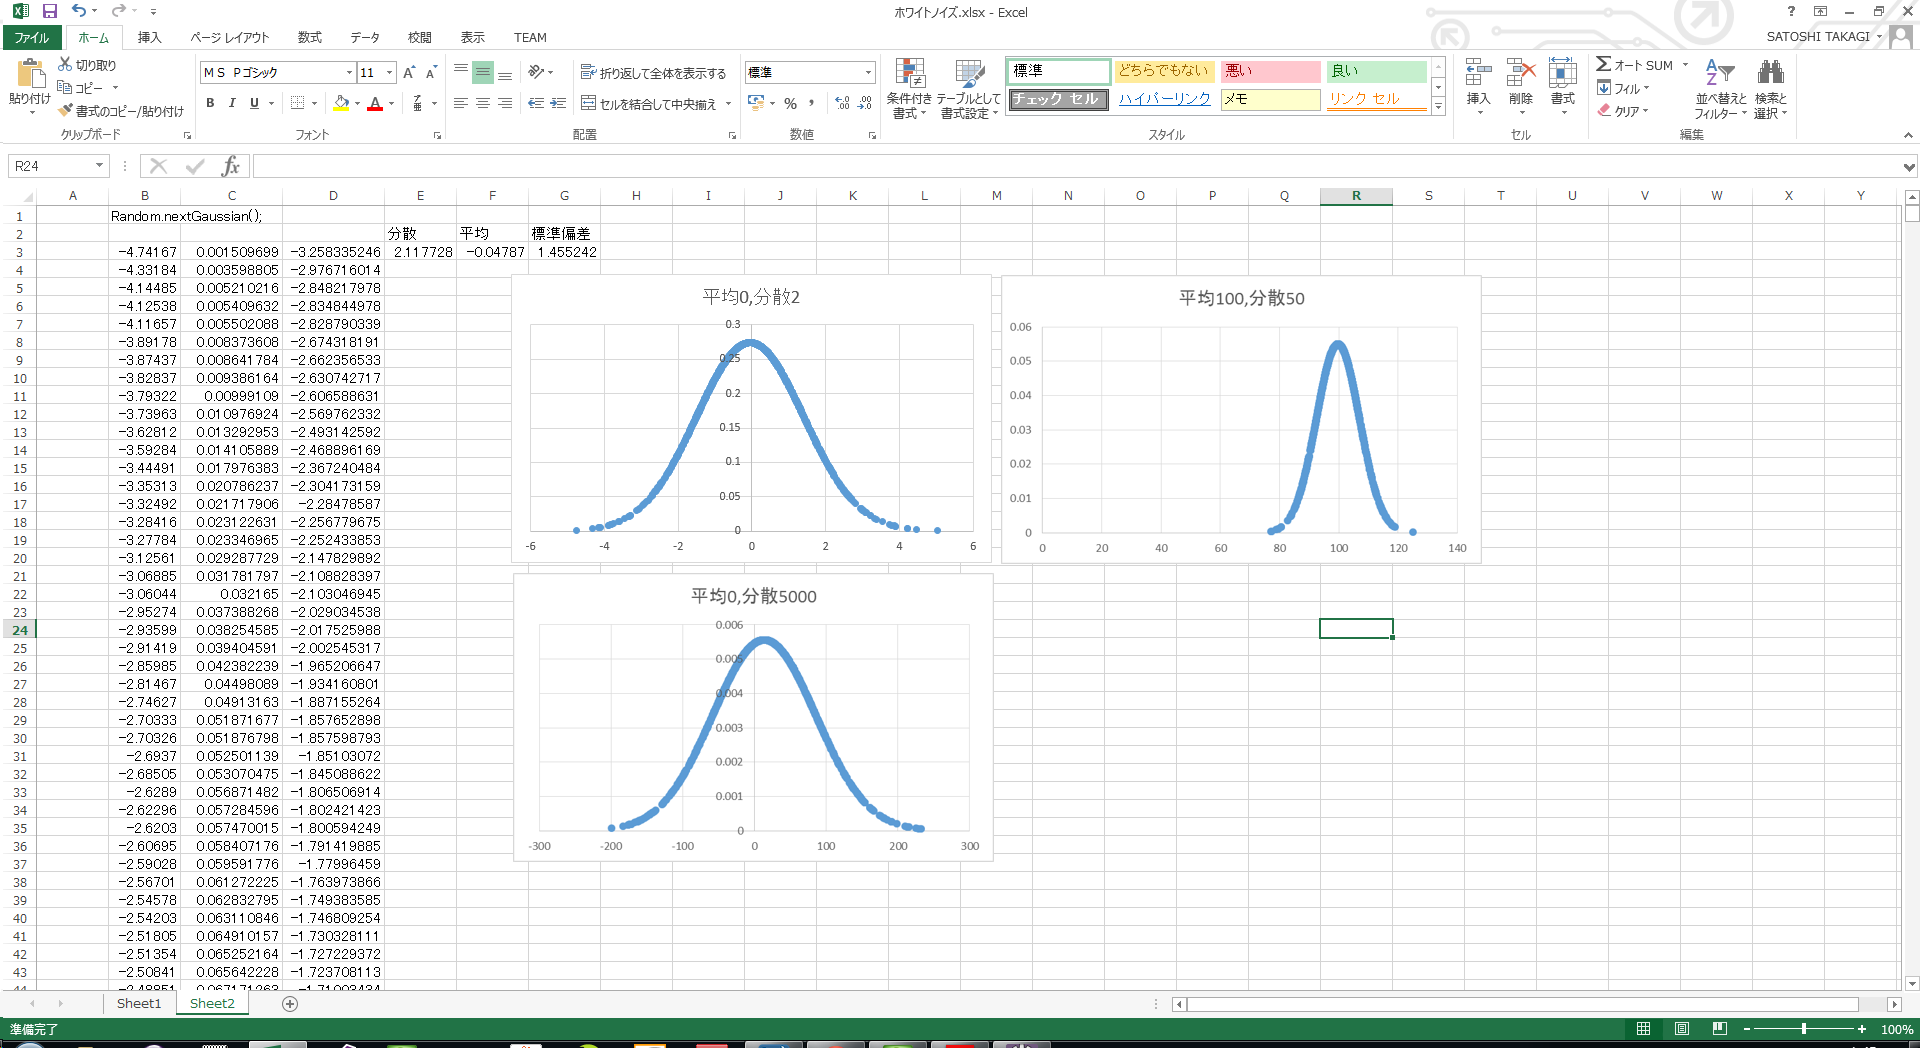Image resolution: width=1920 pixels, height=1048 pixels.
Task: Open the font size dropdown
Action: click(390, 73)
